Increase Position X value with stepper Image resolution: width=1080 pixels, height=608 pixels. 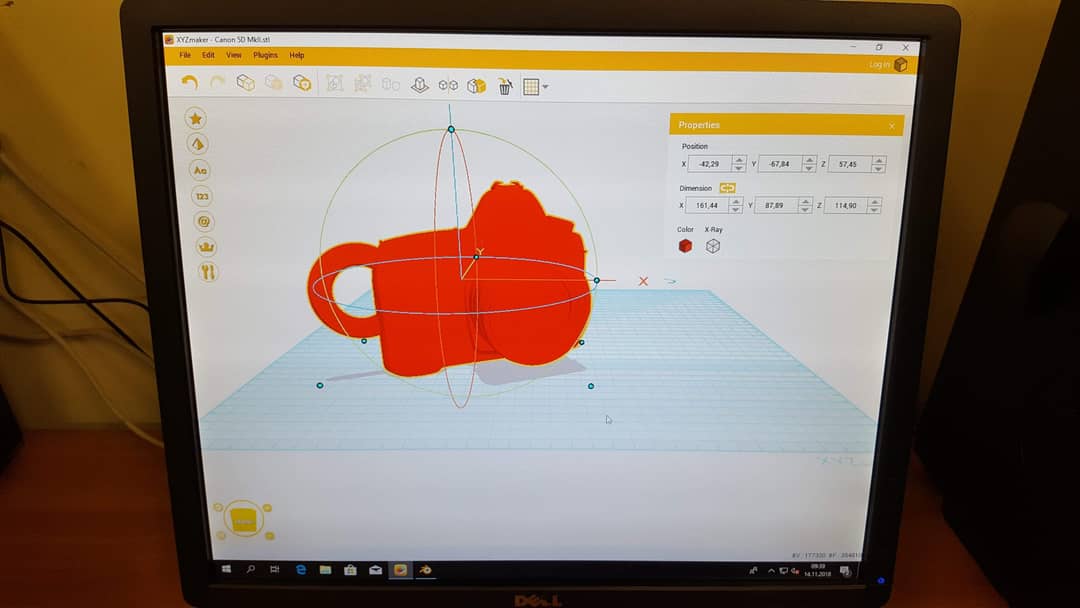coord(739,160)
